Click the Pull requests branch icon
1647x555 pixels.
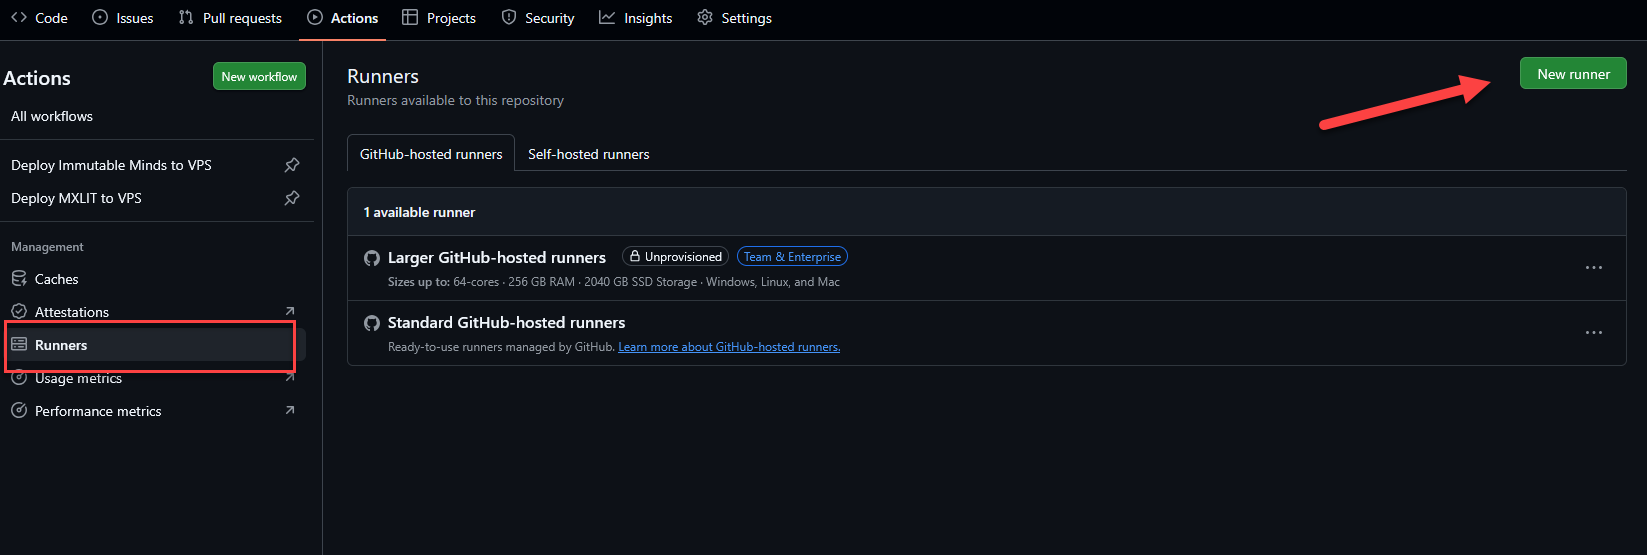(186, 18)
